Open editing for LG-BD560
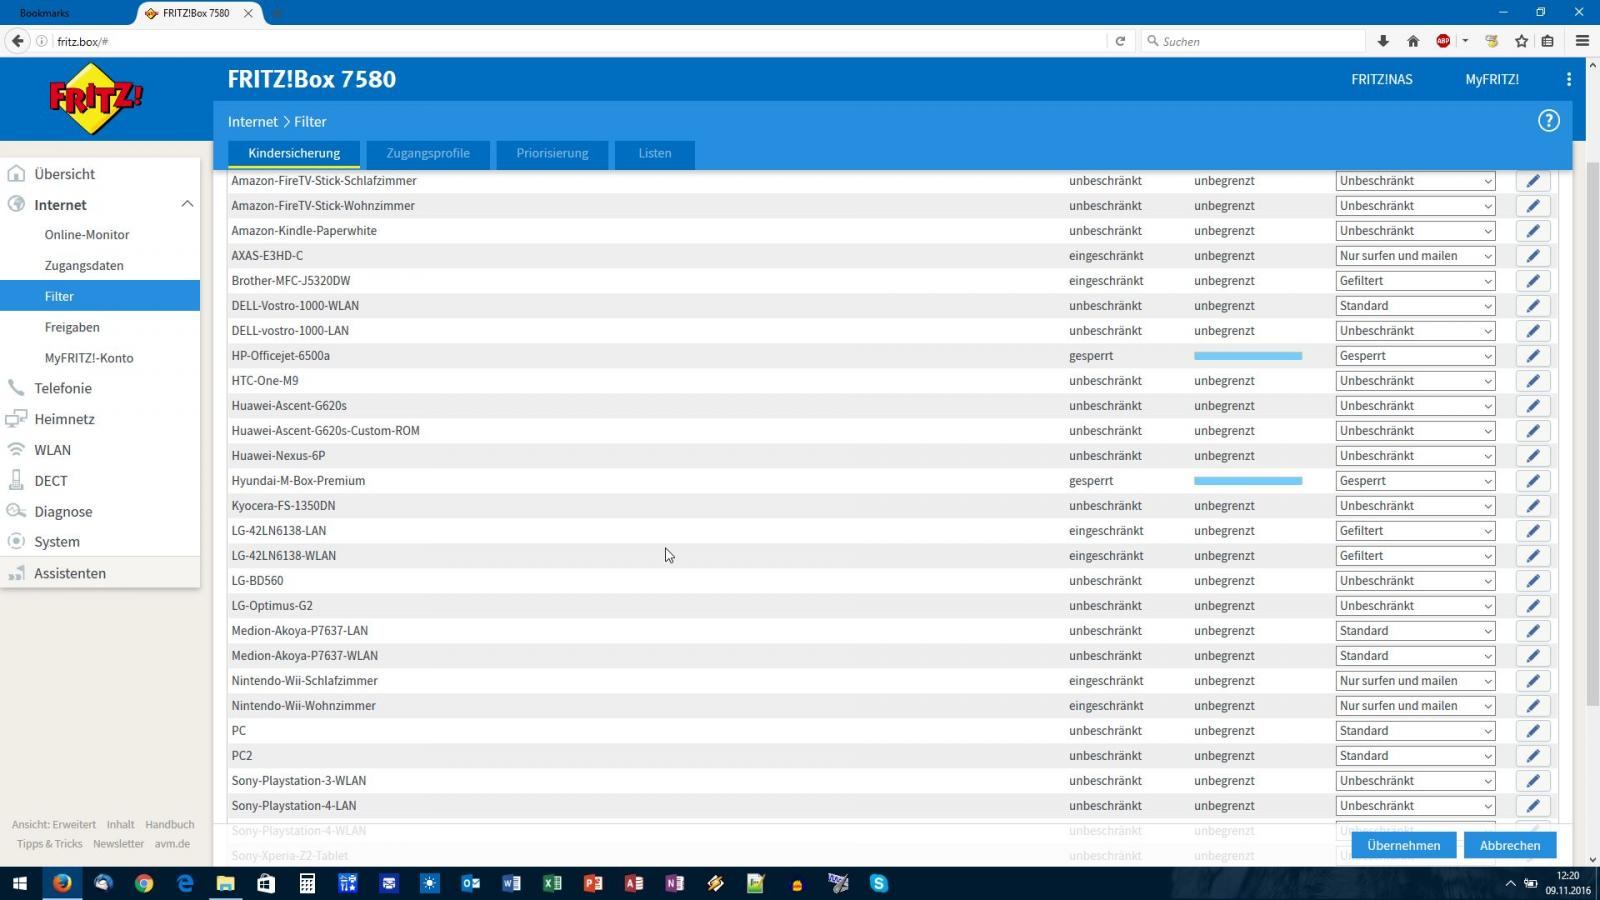Image resolution: width=1600 pixels, height=900 pixels. pyautogui.click(x=1532, y=581)
